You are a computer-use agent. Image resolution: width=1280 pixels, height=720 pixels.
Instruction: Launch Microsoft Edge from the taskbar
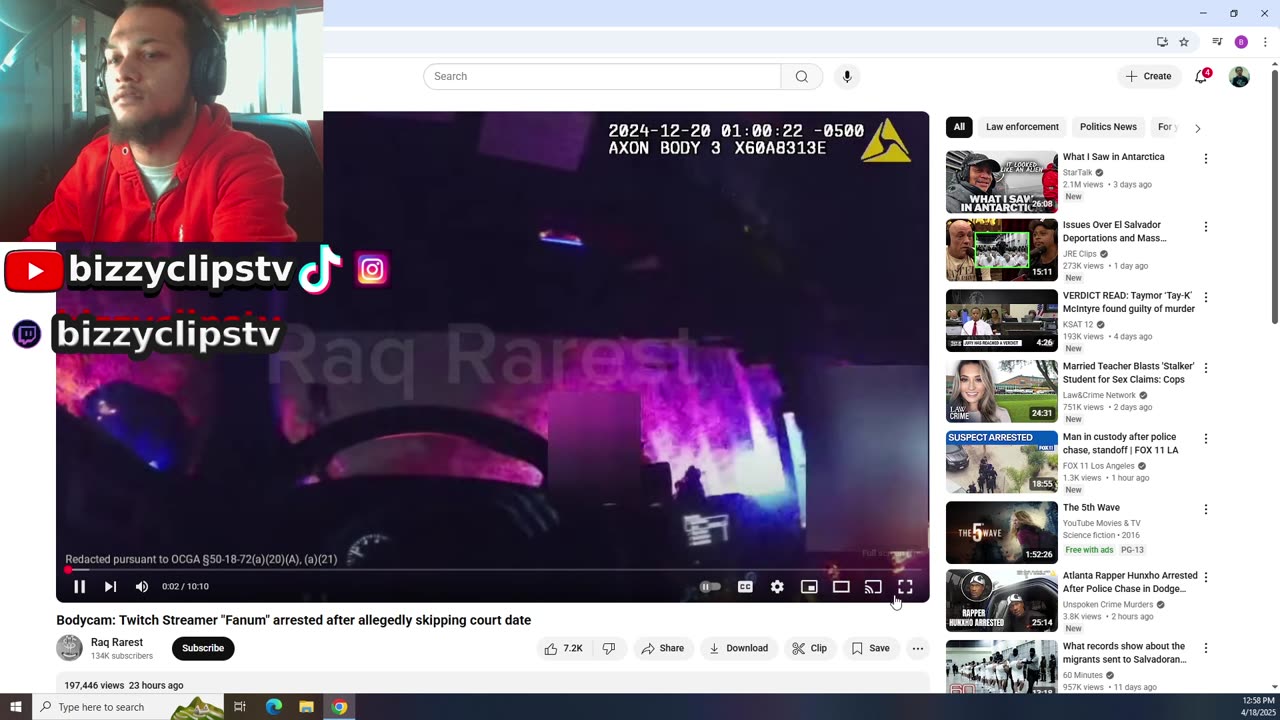coord(273,707)
